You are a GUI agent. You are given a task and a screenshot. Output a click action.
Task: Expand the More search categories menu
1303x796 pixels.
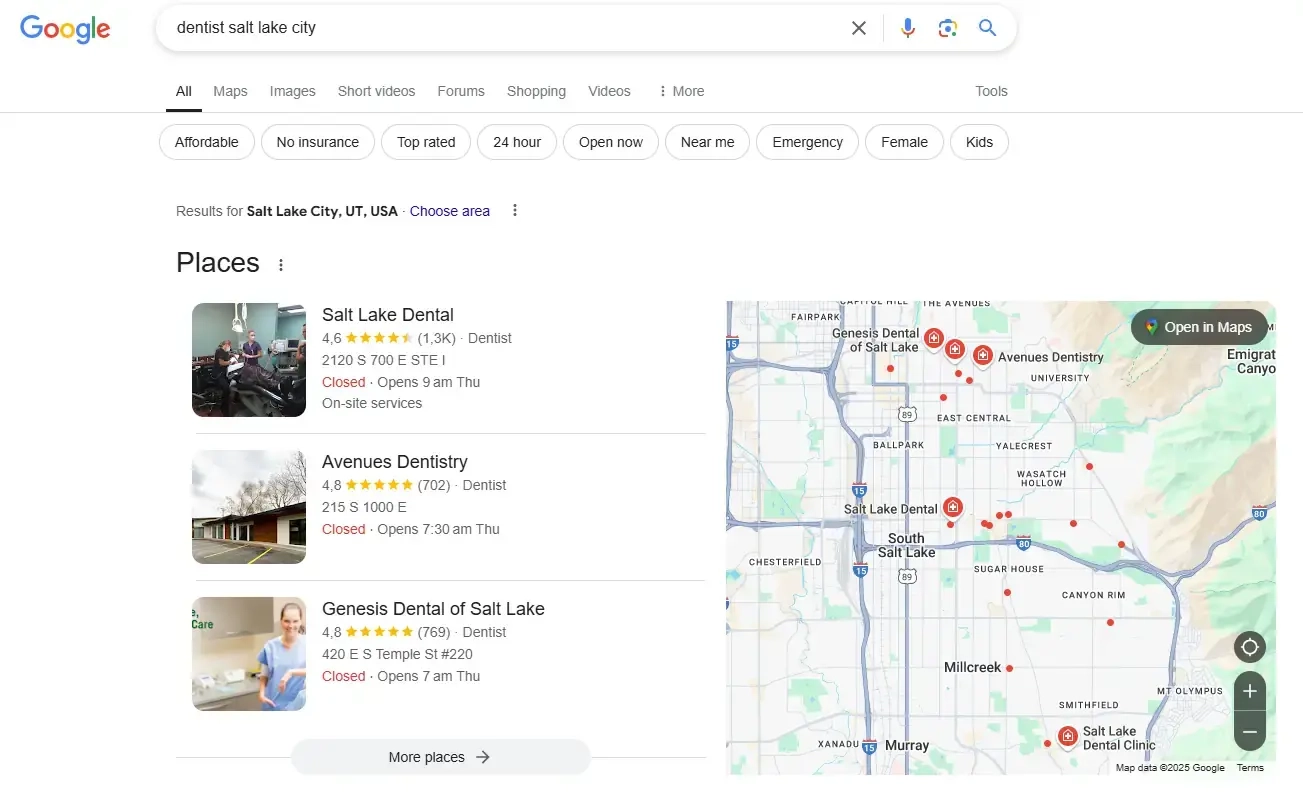tap(680, 91)
